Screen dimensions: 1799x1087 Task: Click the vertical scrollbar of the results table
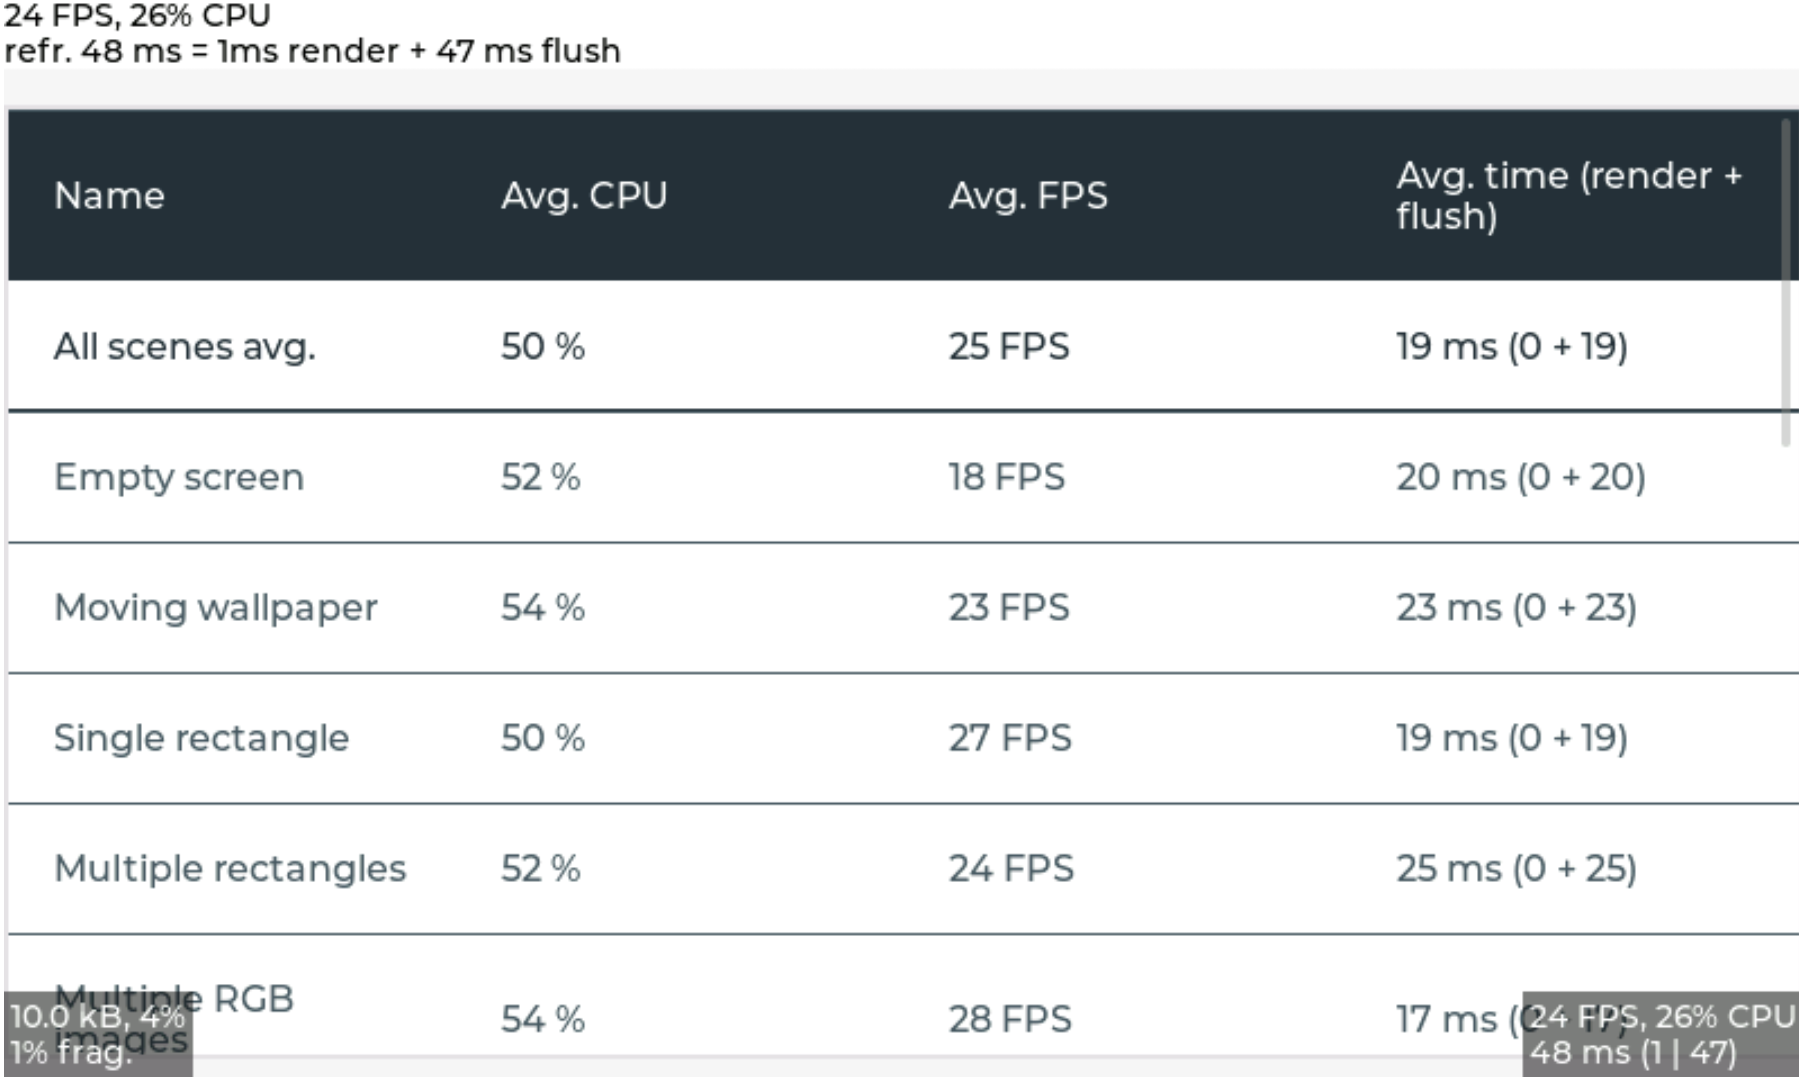pos(1785,282)
